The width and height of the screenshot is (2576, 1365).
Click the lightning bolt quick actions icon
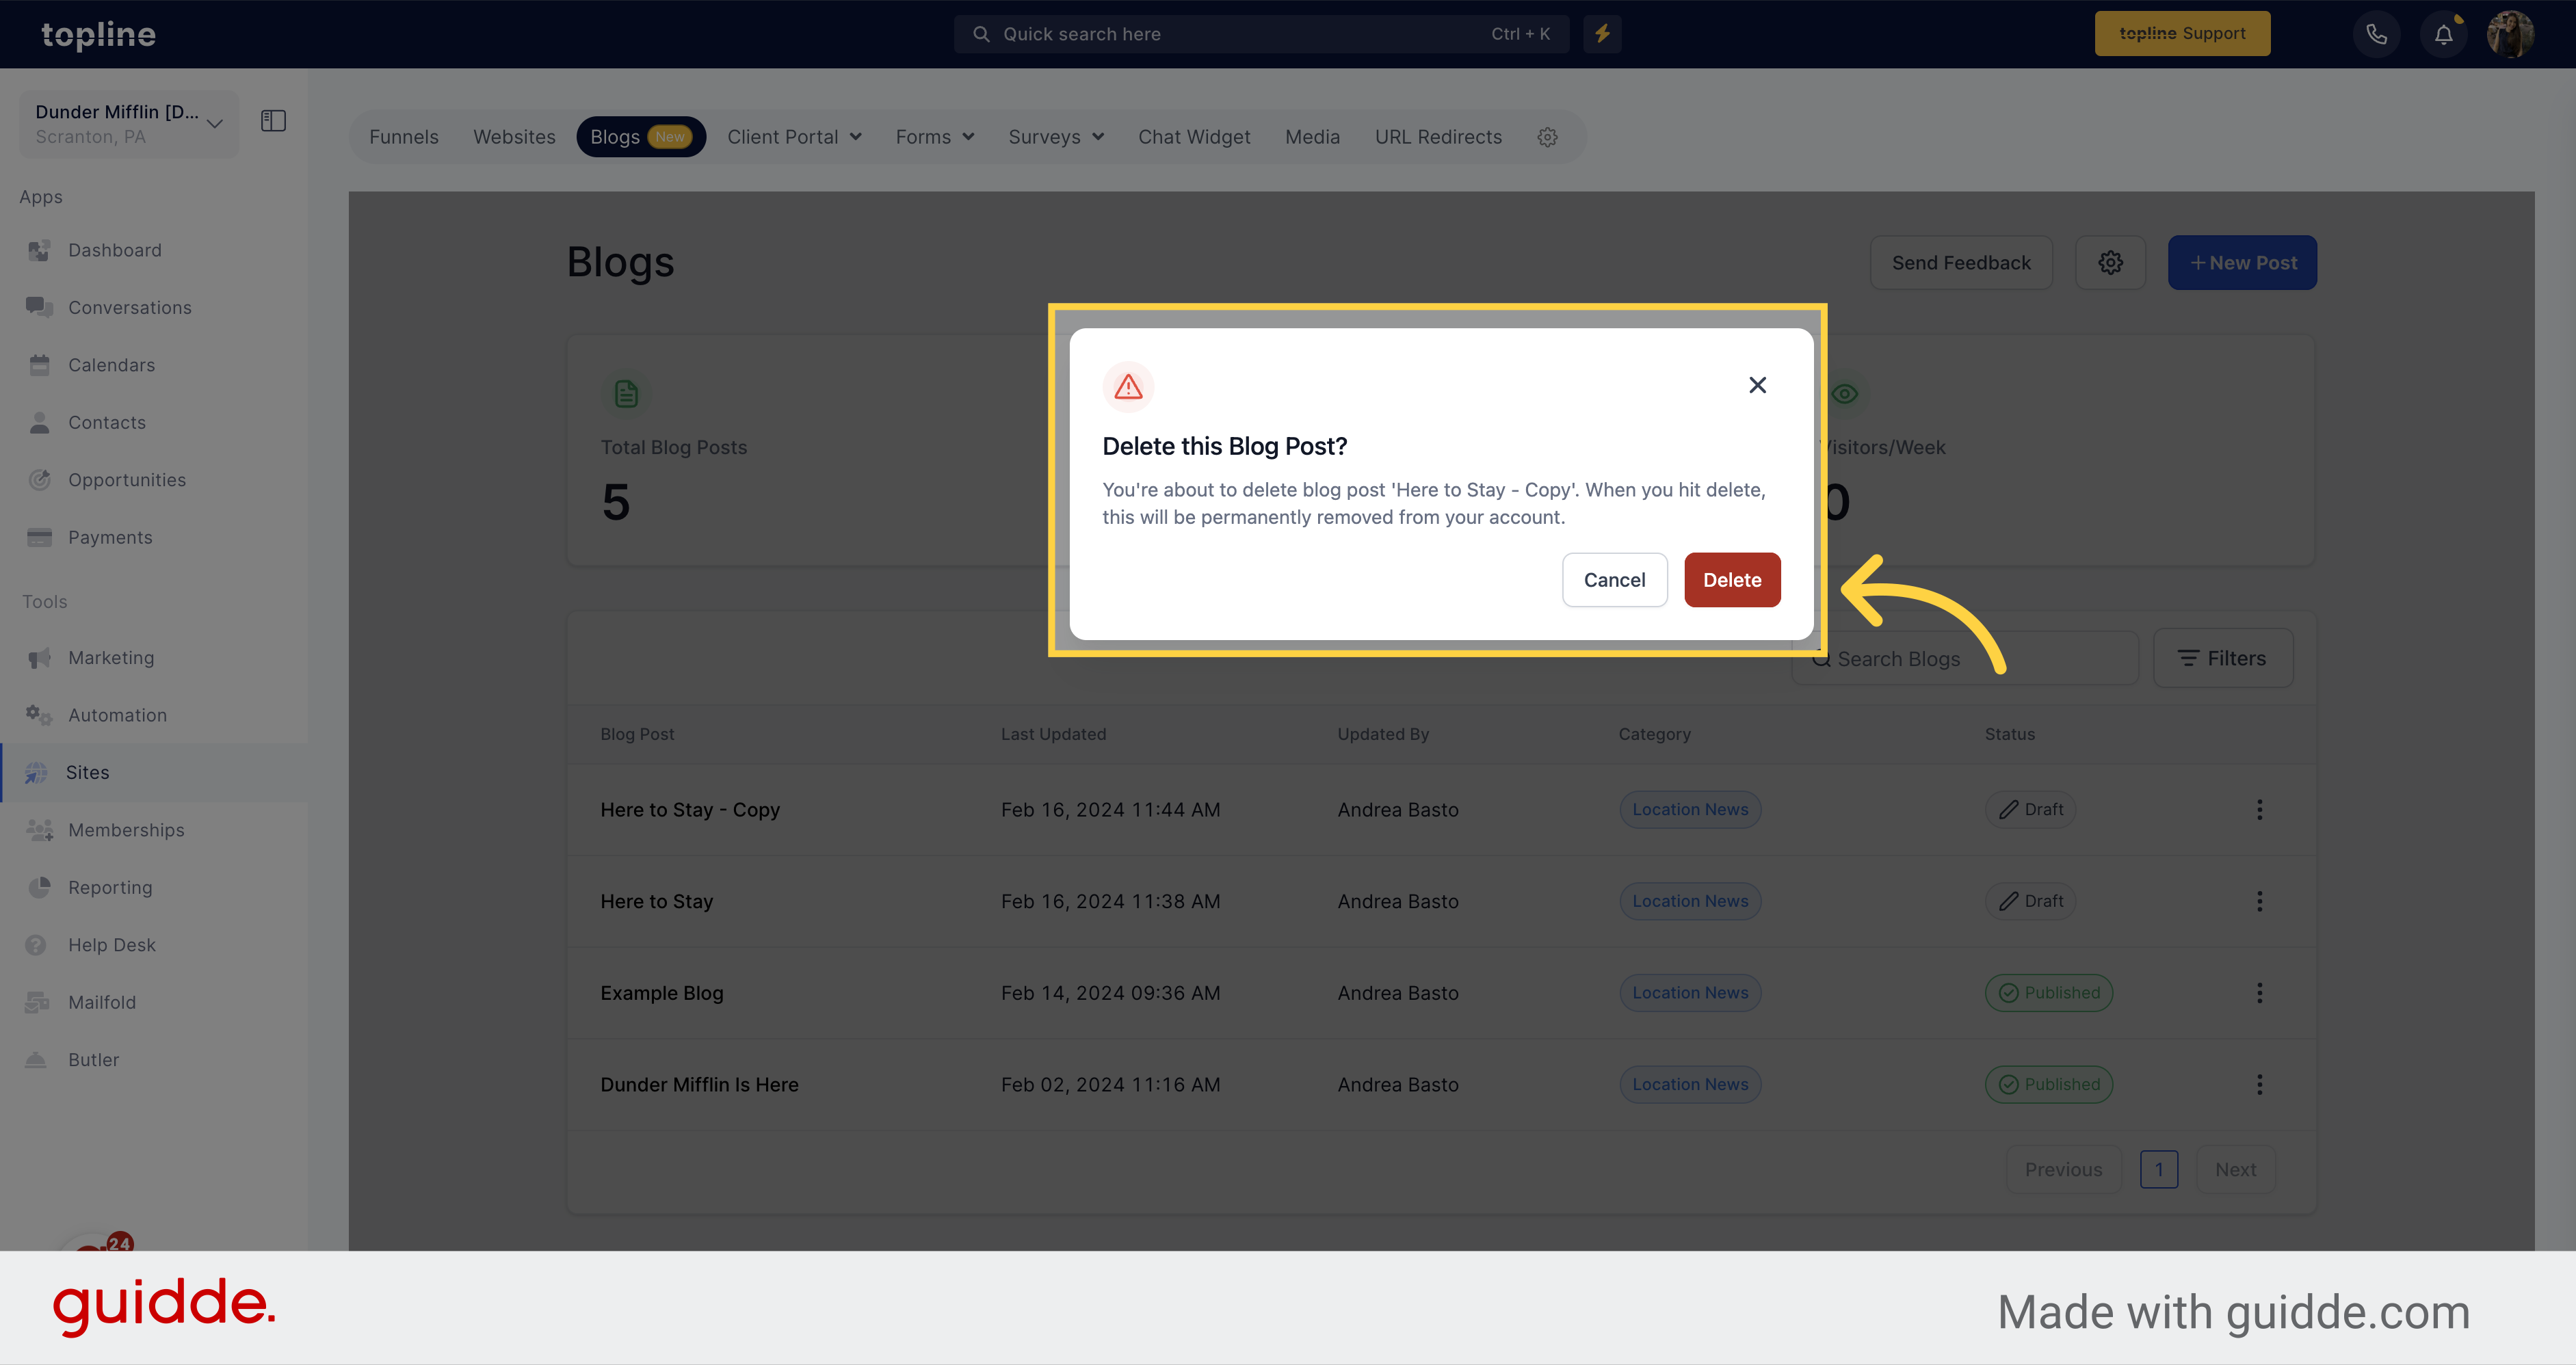click(1602, 34)
